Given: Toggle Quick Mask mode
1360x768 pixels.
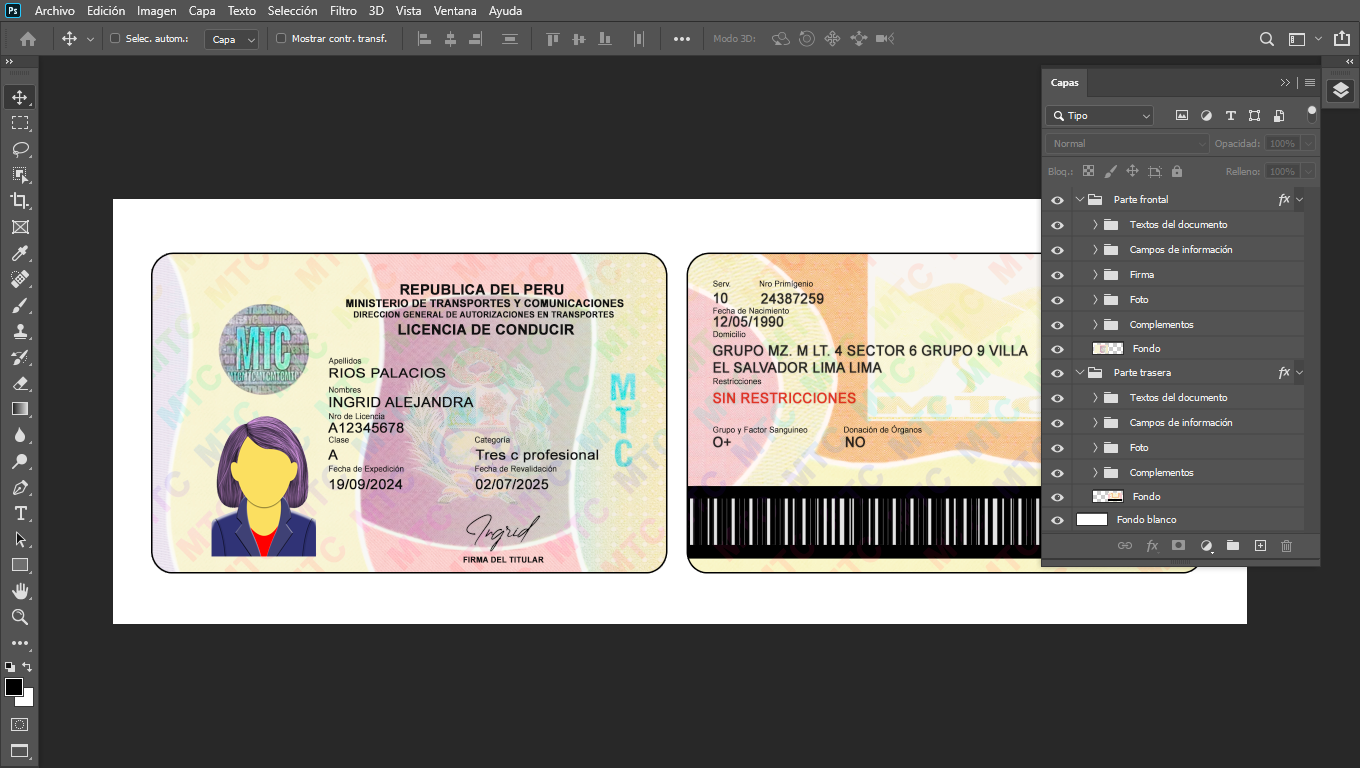Looking at the screenshot, I should click(20, 724).
